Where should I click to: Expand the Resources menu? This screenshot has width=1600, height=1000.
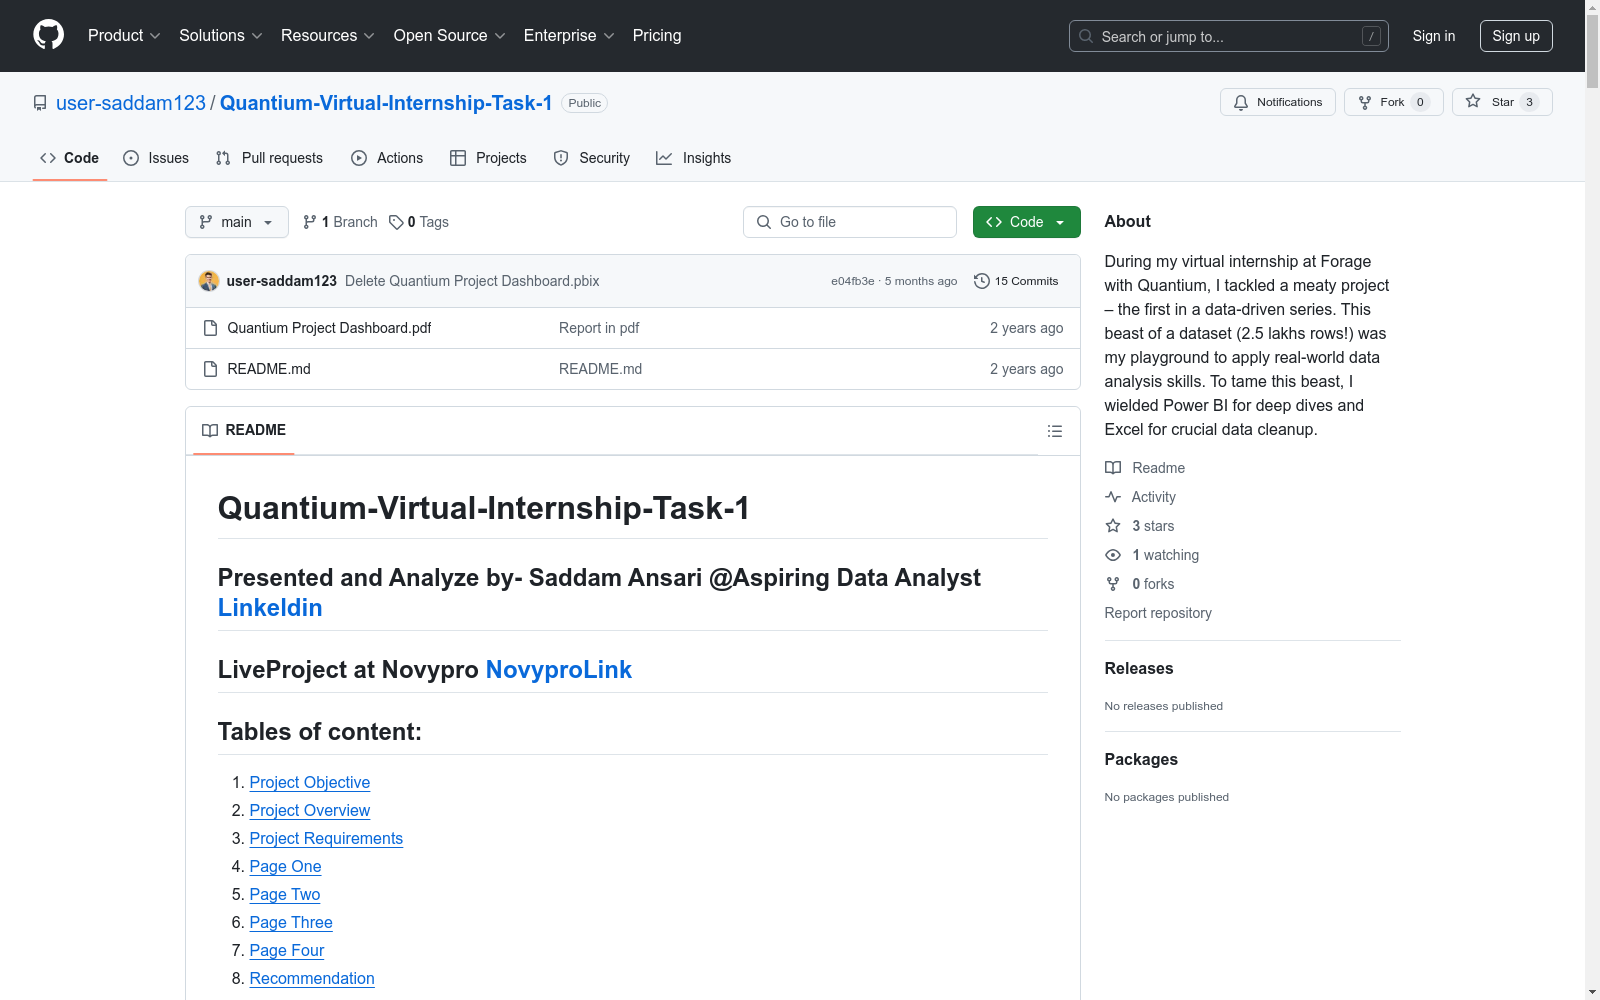point(328,36)
